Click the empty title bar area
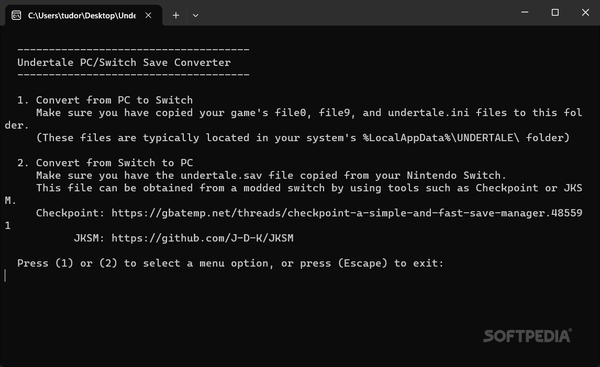600x367 pixels. point(356,12)
